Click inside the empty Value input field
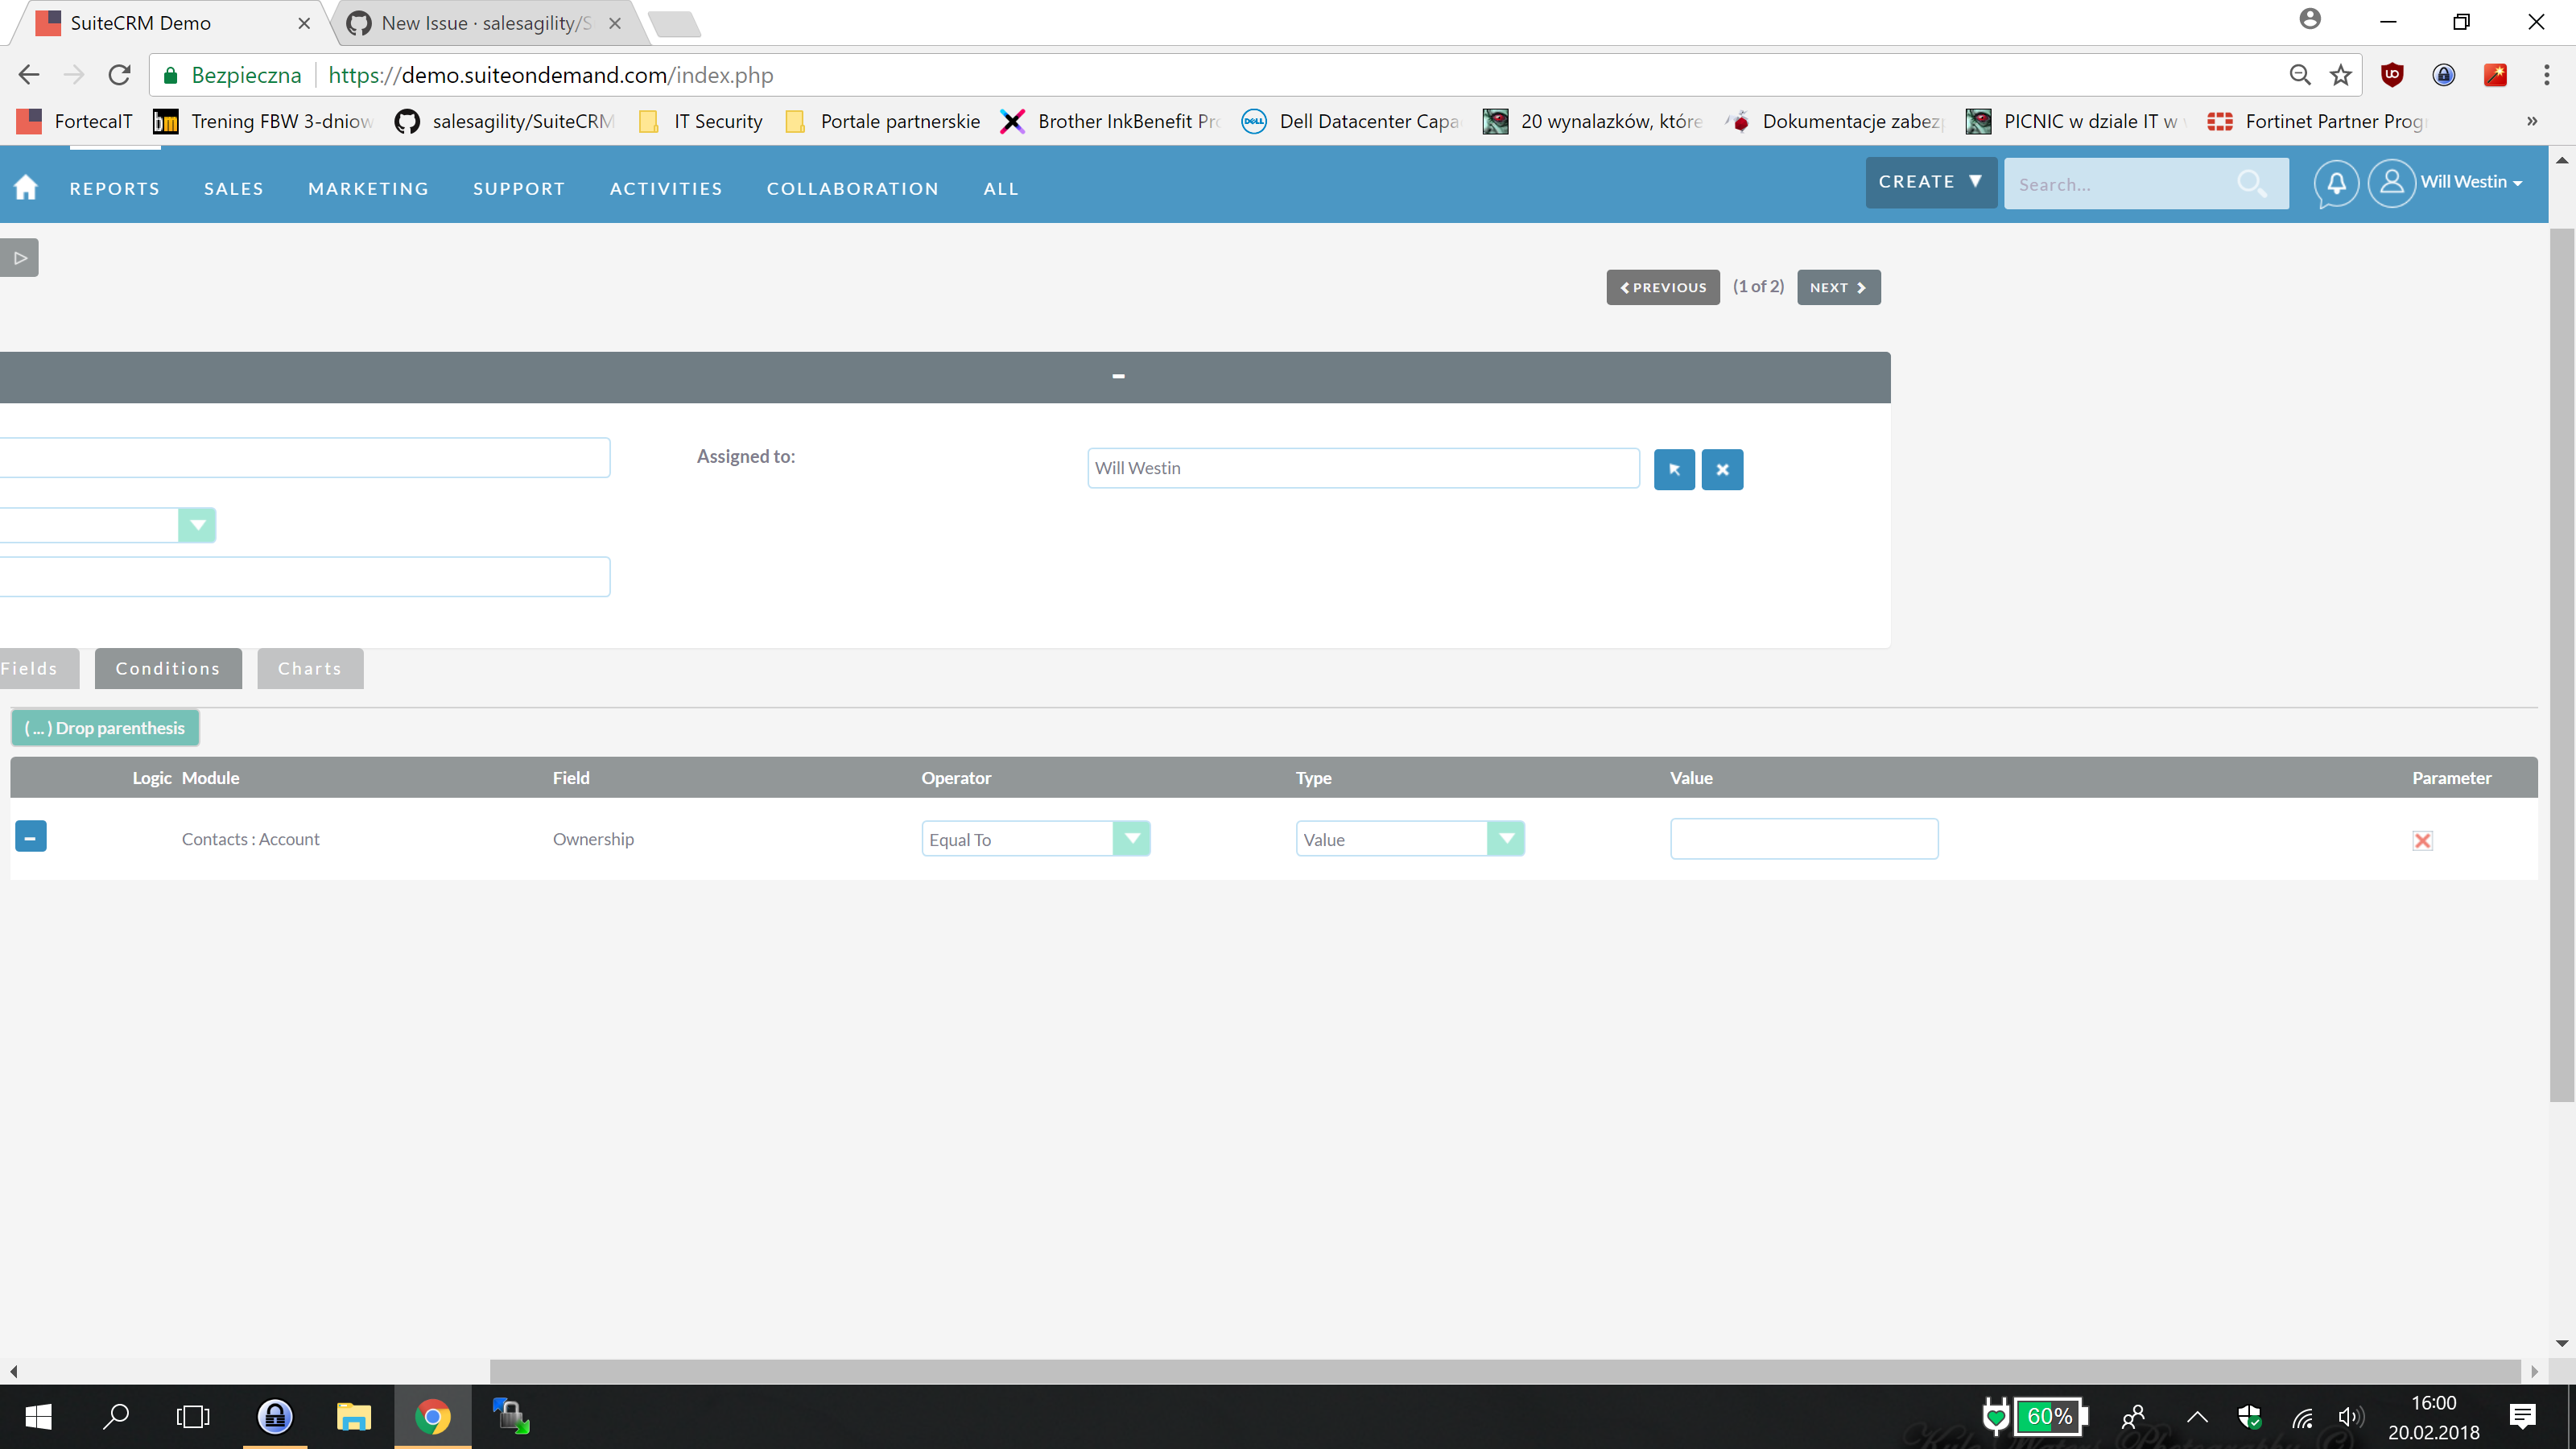The width and height of the screenshot is (2576, 1449). 1803,838
